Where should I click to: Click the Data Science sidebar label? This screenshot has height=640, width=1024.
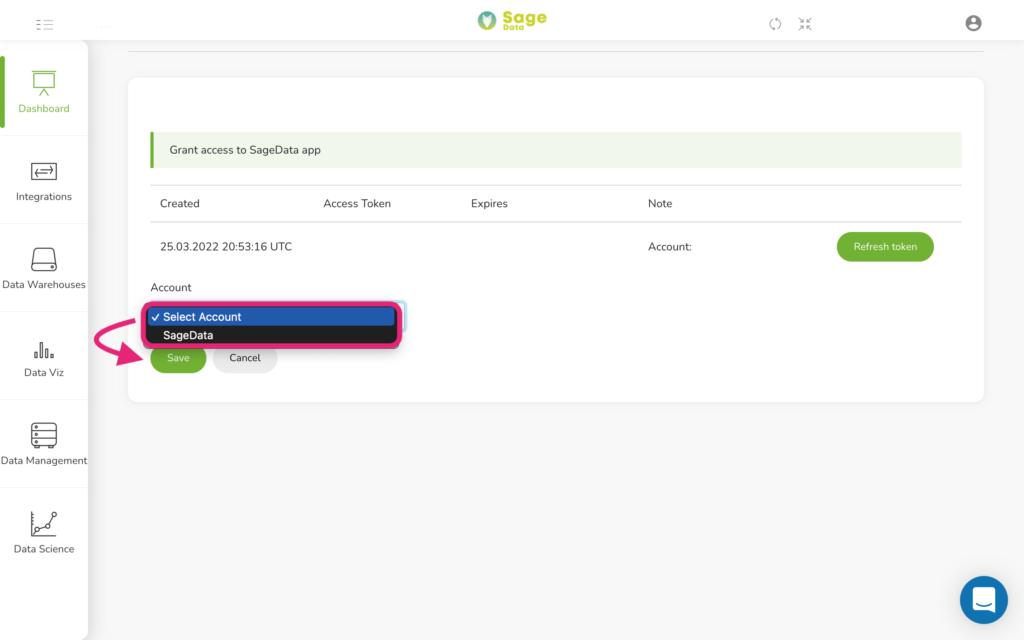[44, 549]
